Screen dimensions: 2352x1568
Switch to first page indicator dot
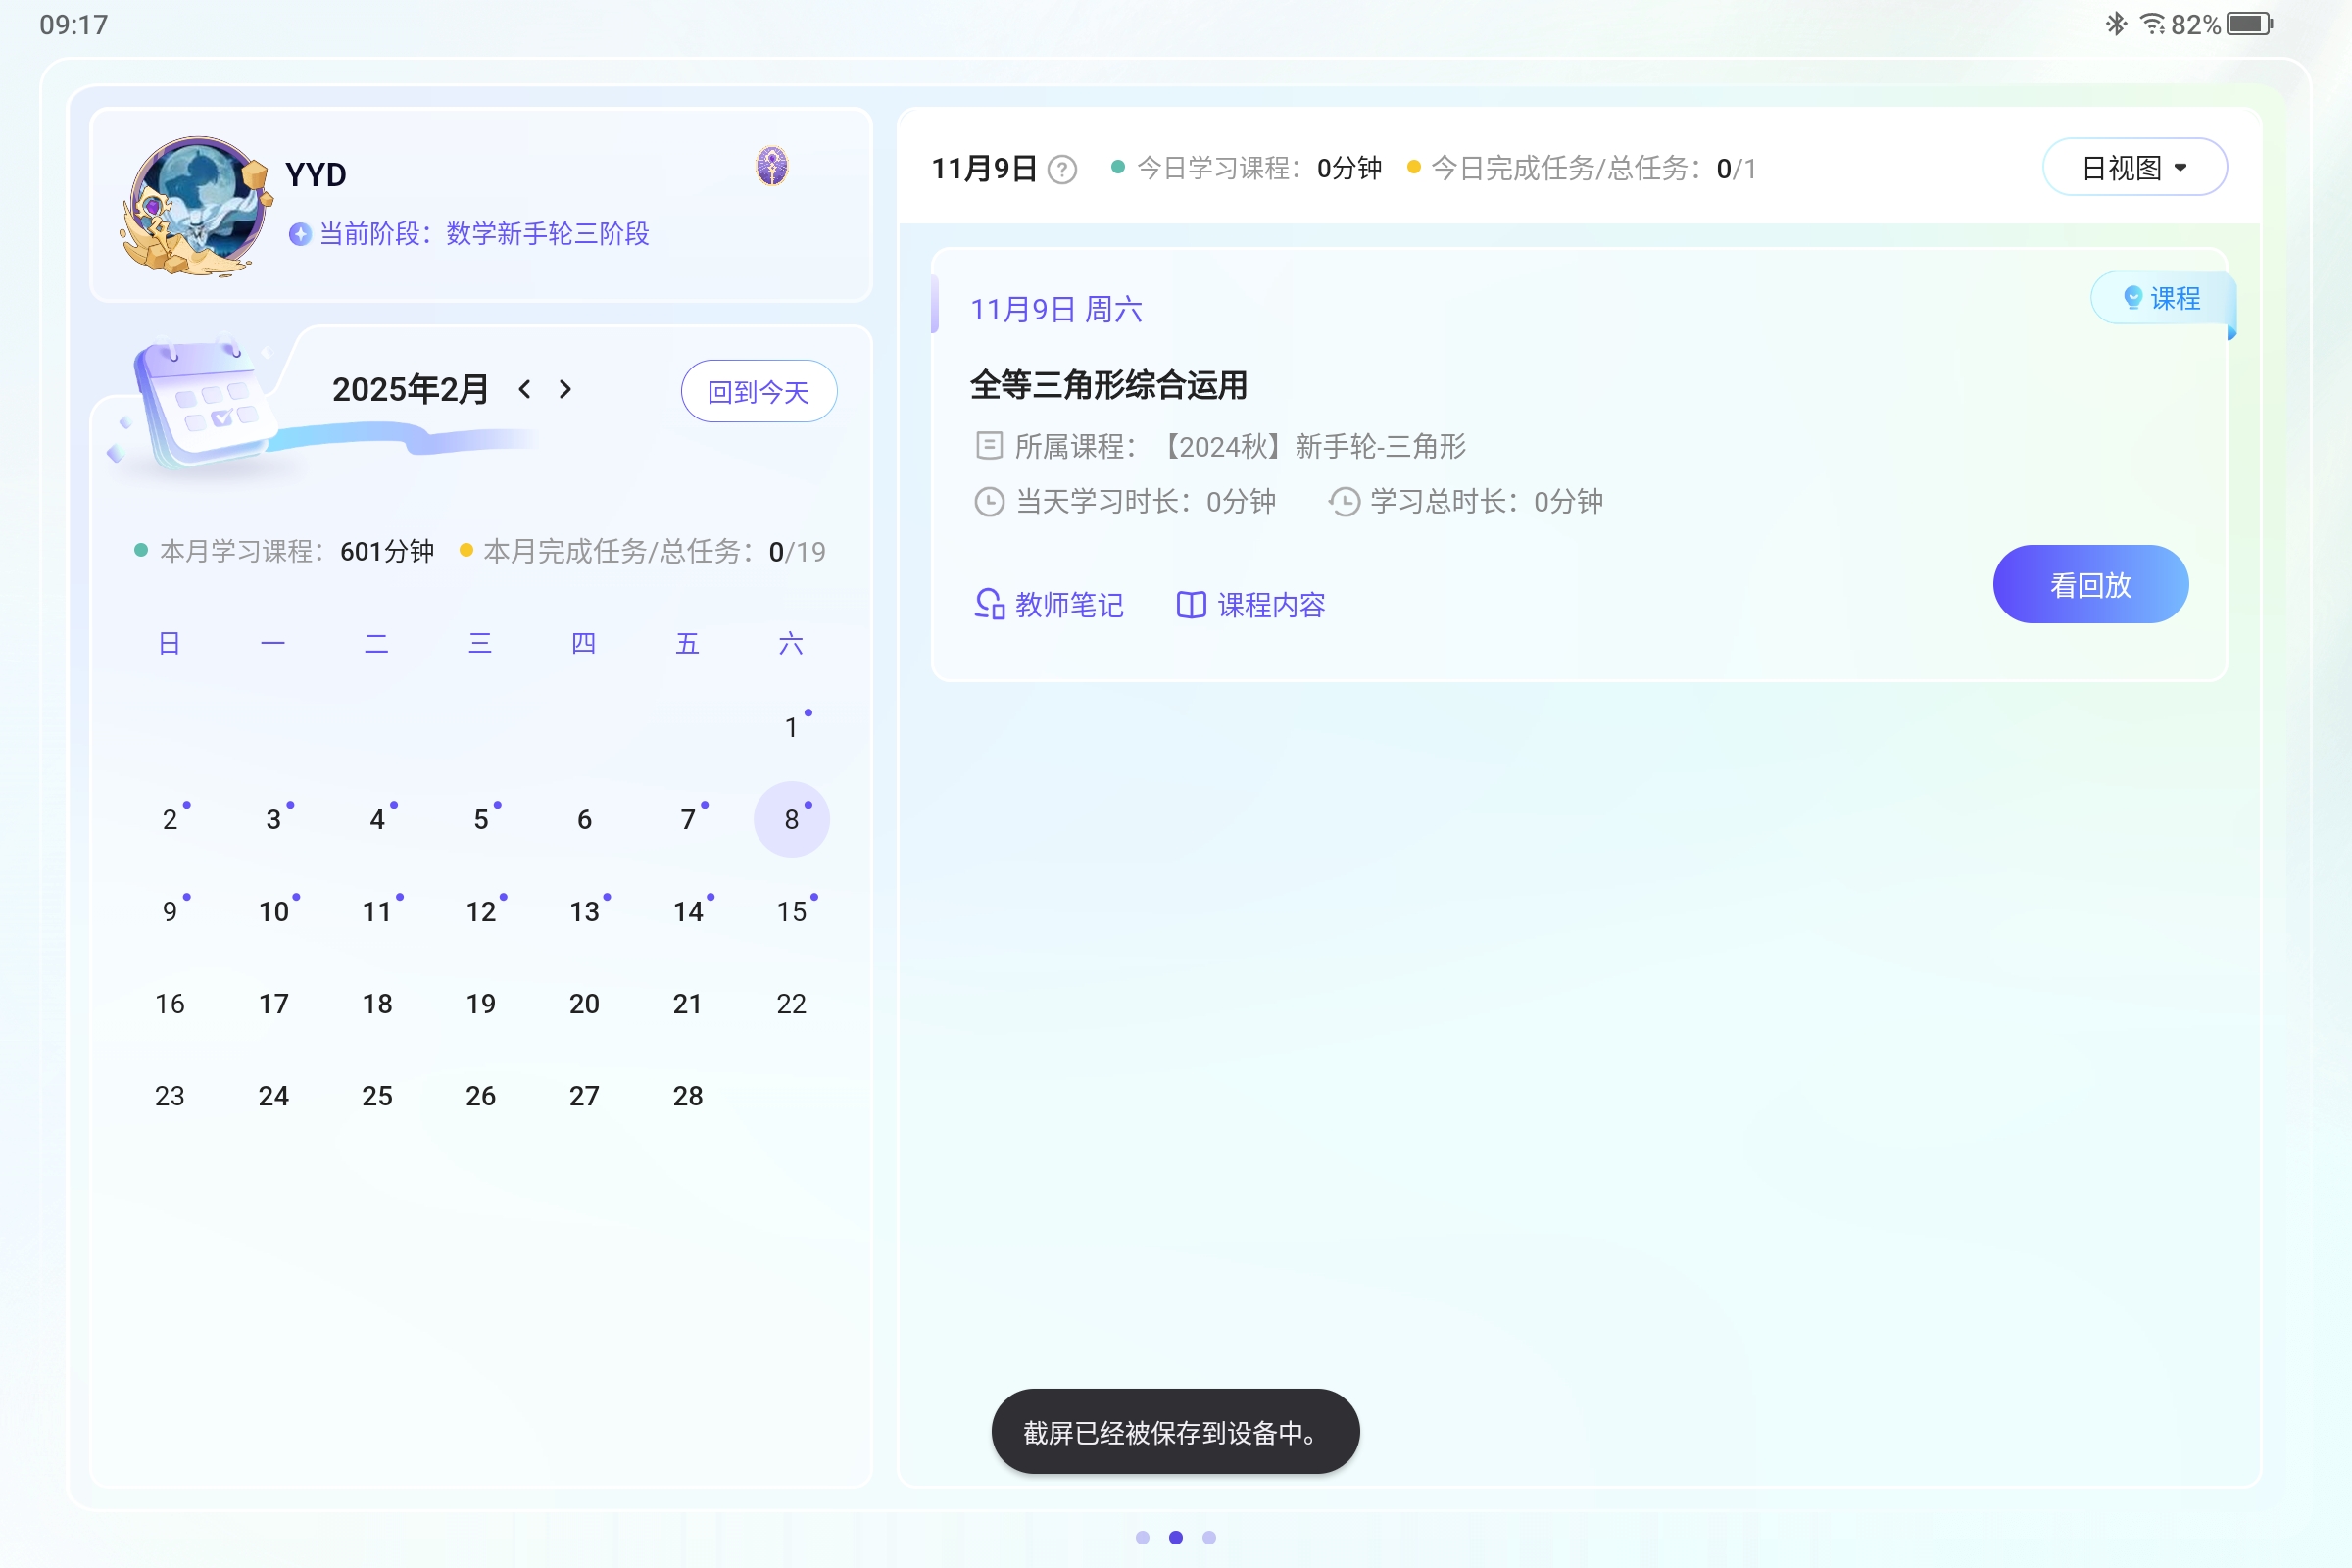click(x=1142, y=1537)
